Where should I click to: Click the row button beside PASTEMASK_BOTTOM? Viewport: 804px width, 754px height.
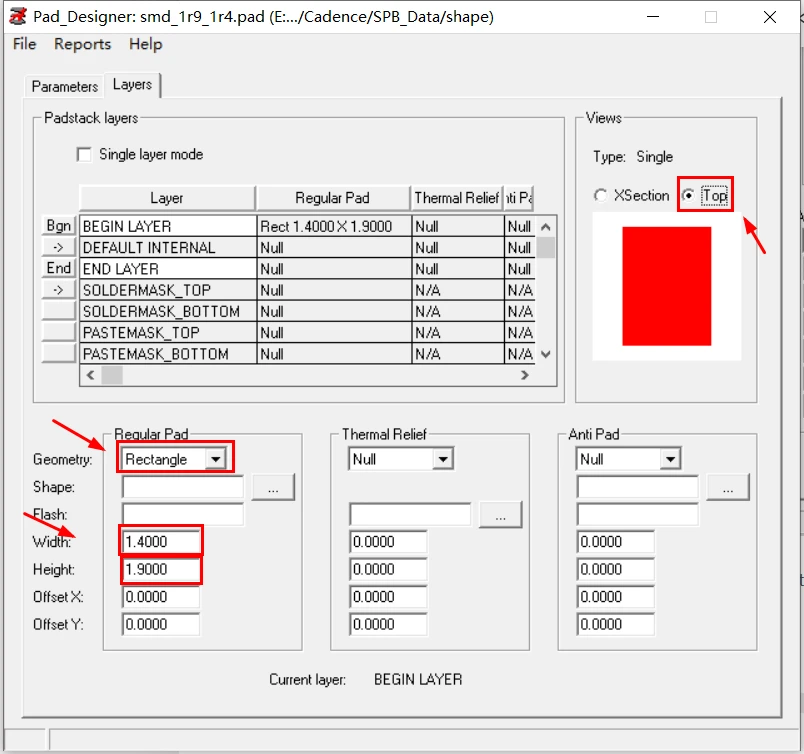click(59, 353)
